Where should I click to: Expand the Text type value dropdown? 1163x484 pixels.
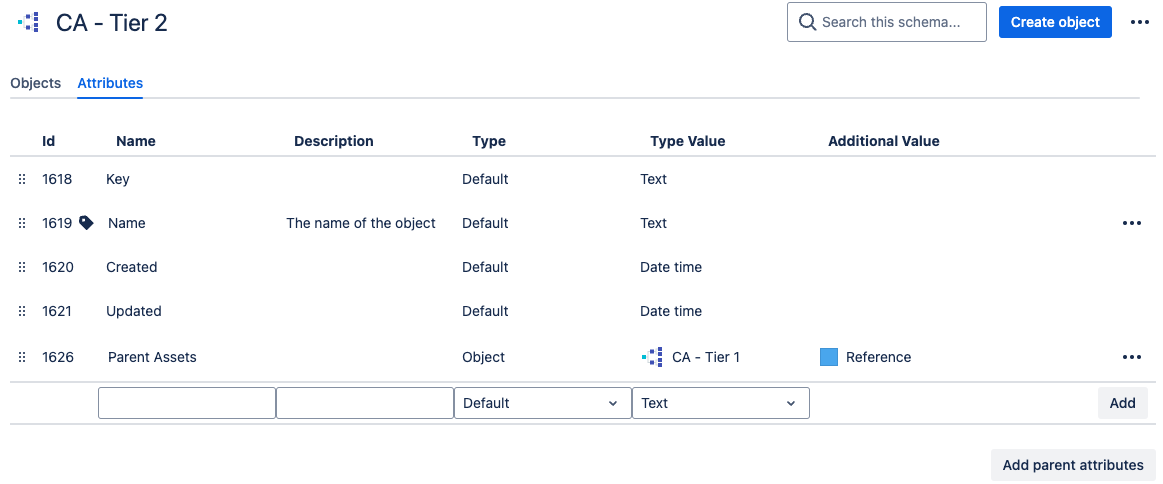tap(720, 403)
